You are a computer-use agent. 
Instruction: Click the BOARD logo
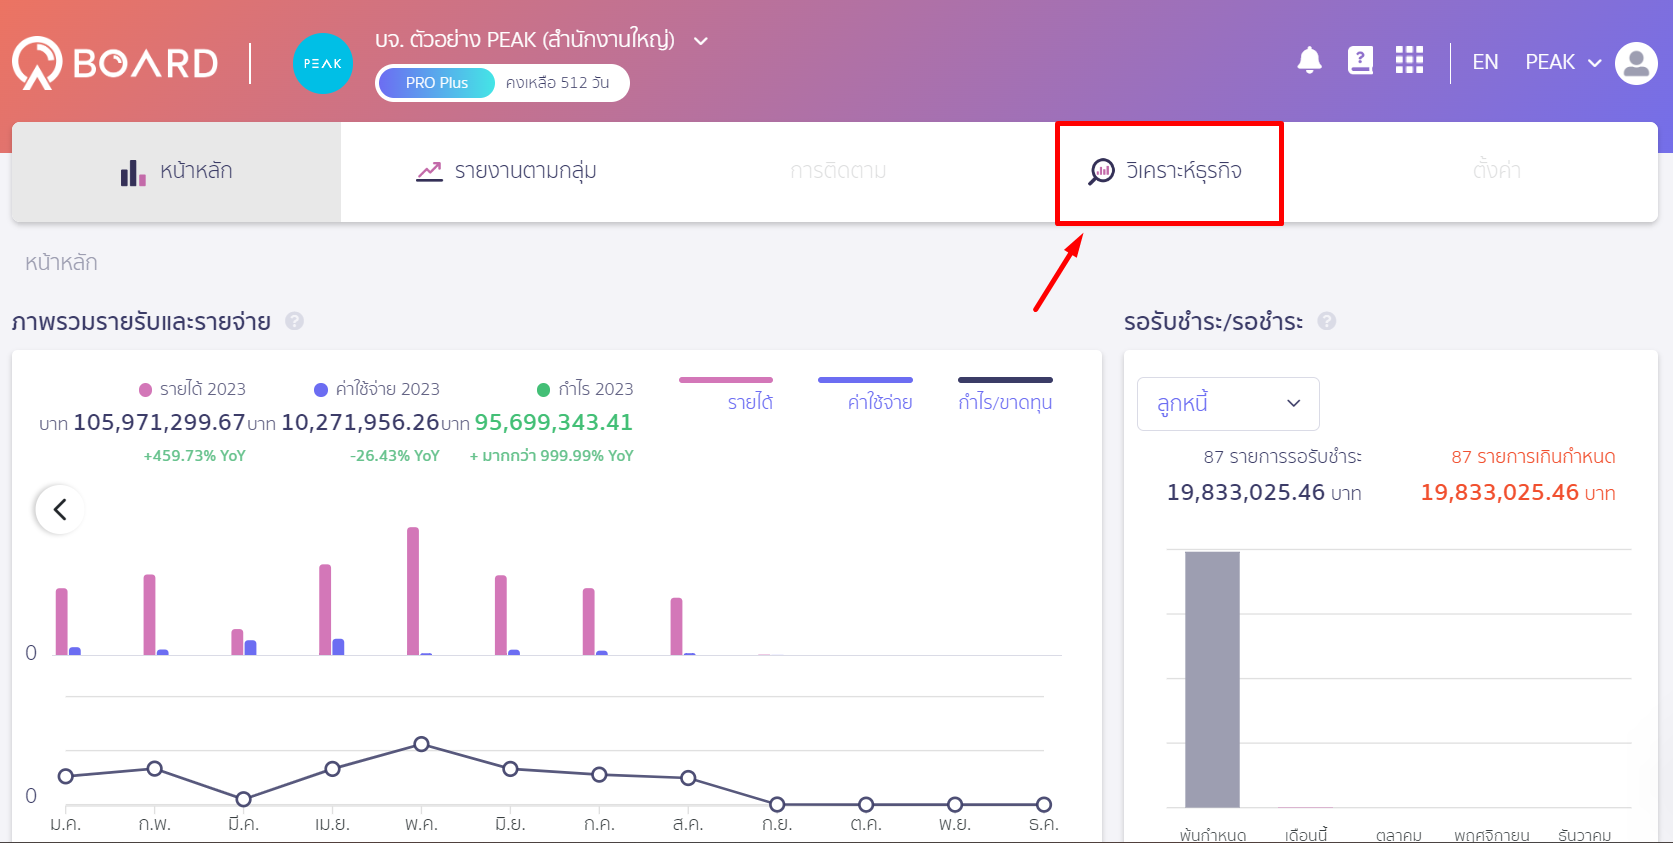[x=115, y=63]
